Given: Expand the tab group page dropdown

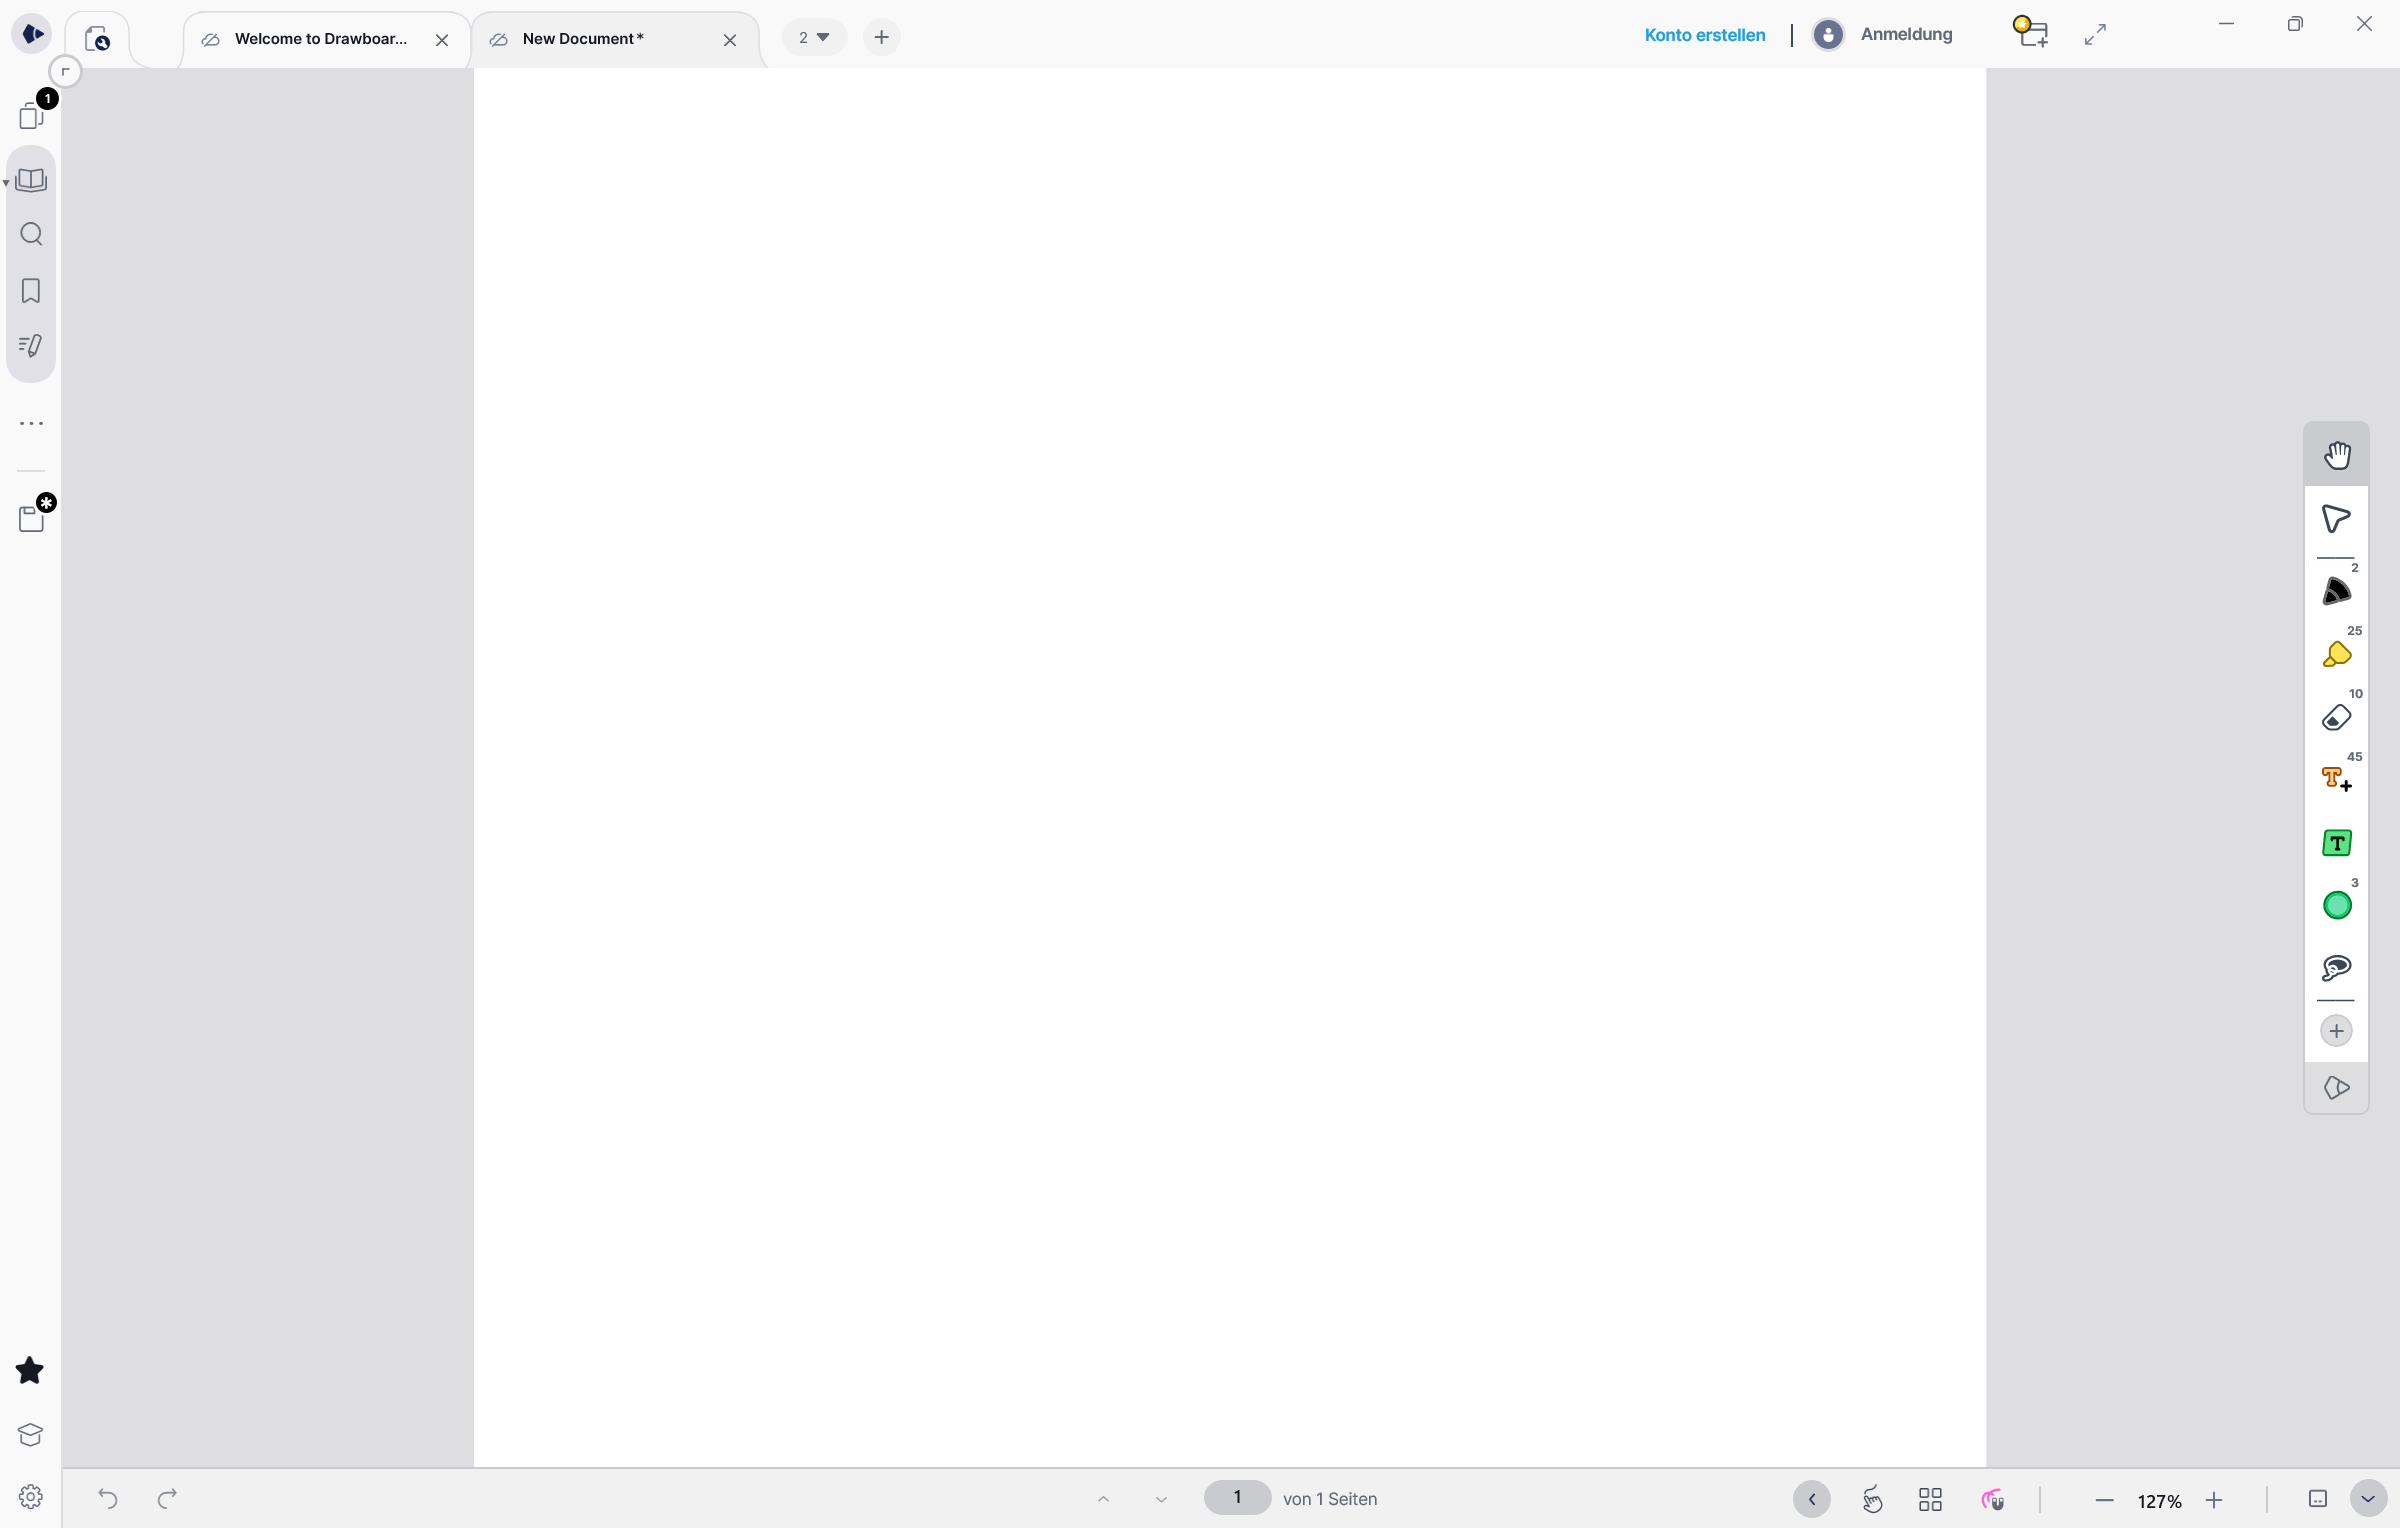Looking at the screenshot, I should point(814,37).
